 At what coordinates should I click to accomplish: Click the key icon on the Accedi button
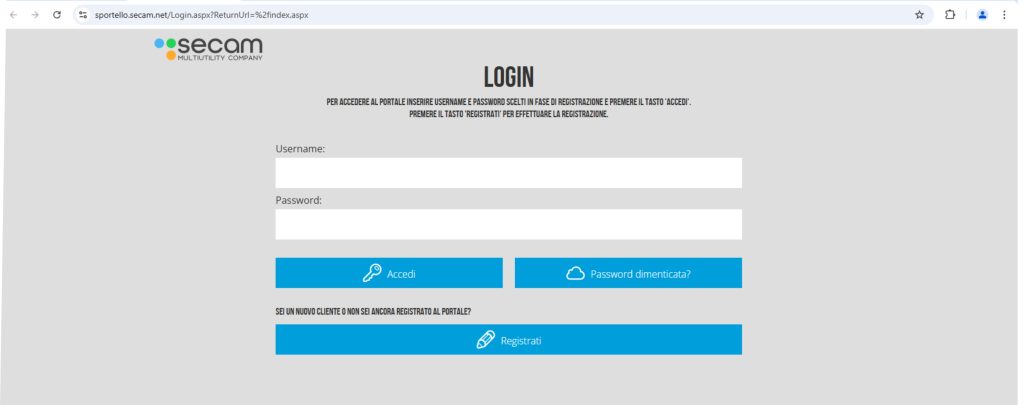pyautogui.click(x=371, y=273)
